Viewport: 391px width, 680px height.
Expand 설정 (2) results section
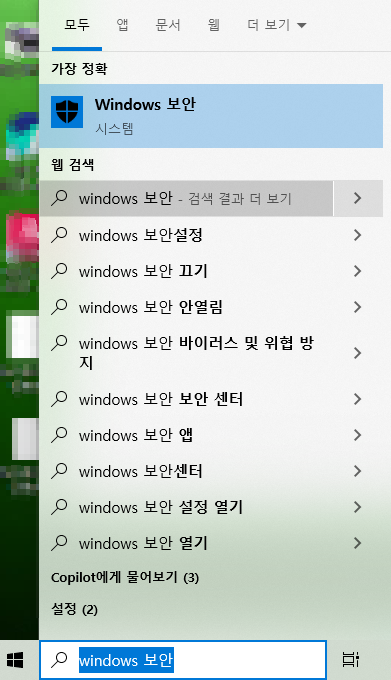click(x=74, y=609)
